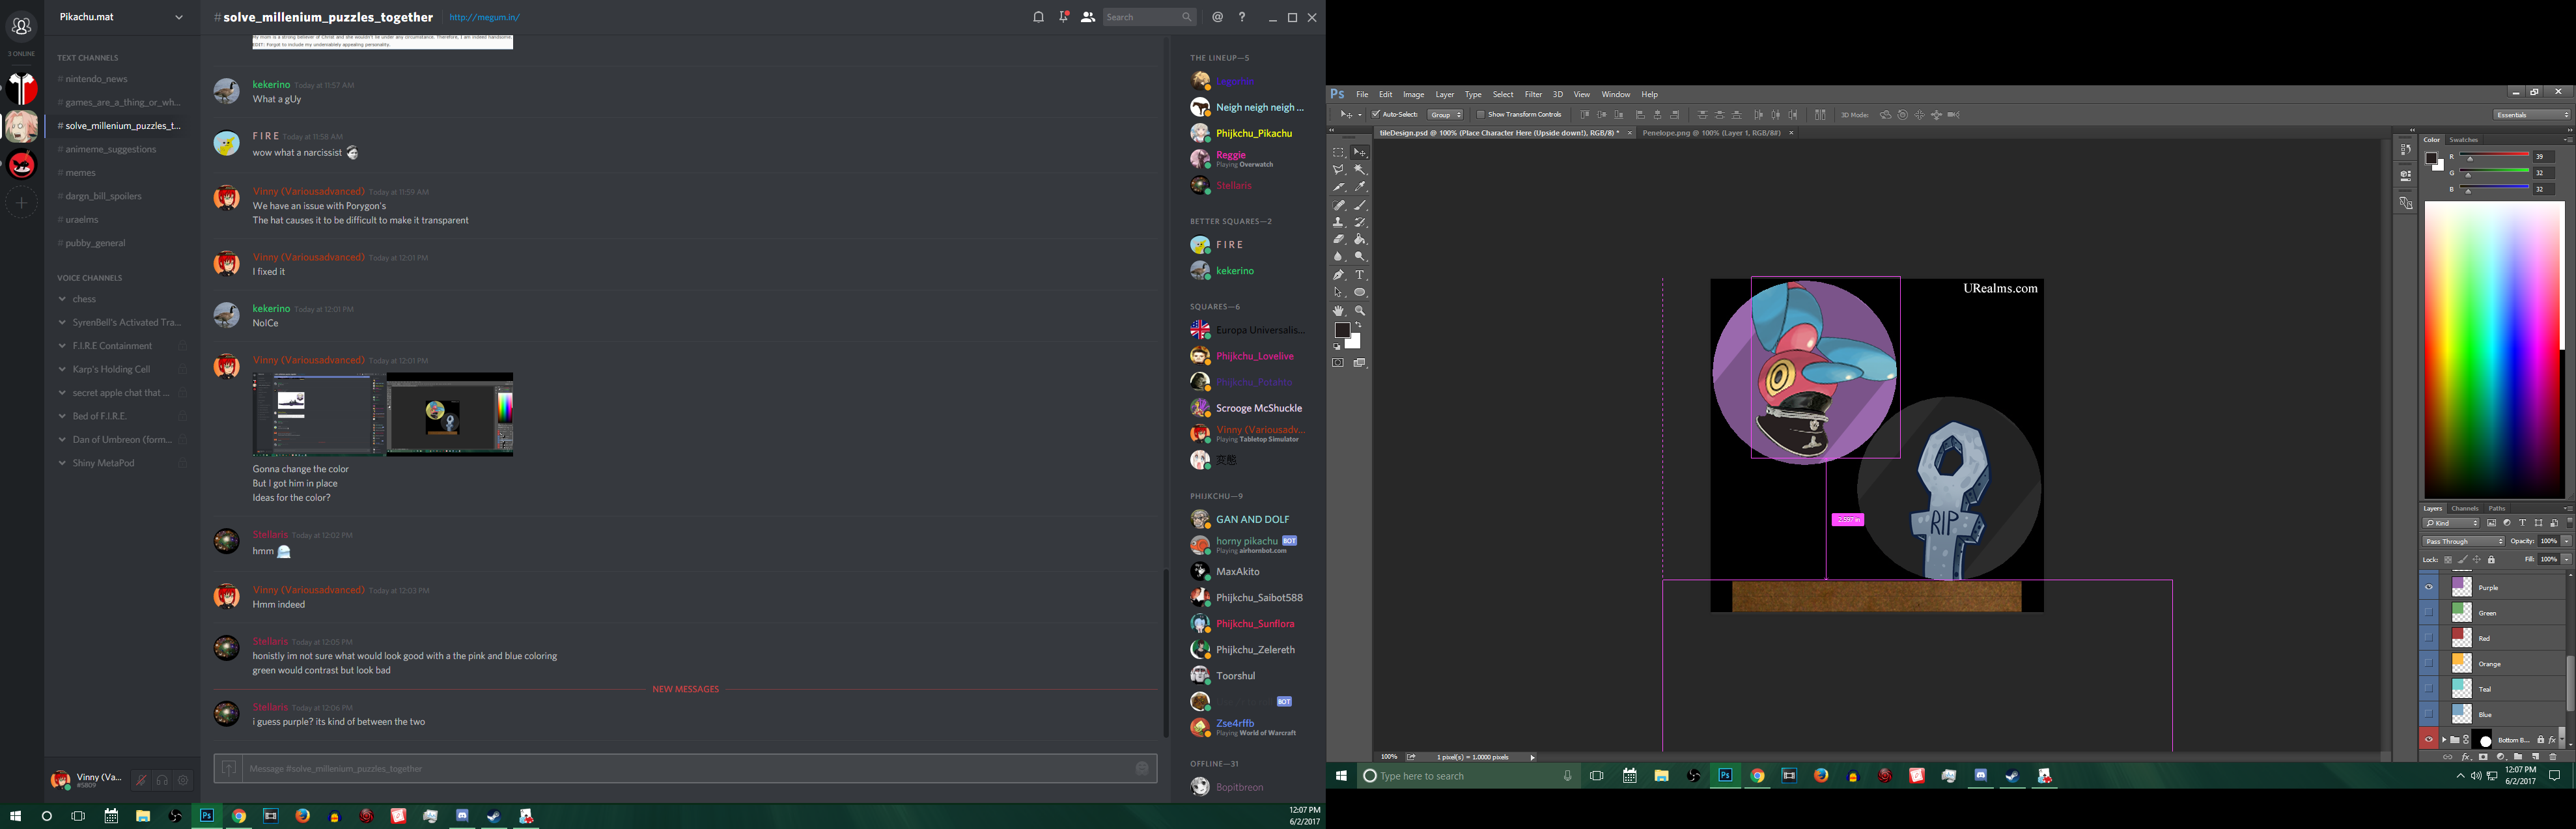Image resolution: width=2576 pixels, height=829 pixels.
Task: Show the Red layer
Action: coord(2429,638)
